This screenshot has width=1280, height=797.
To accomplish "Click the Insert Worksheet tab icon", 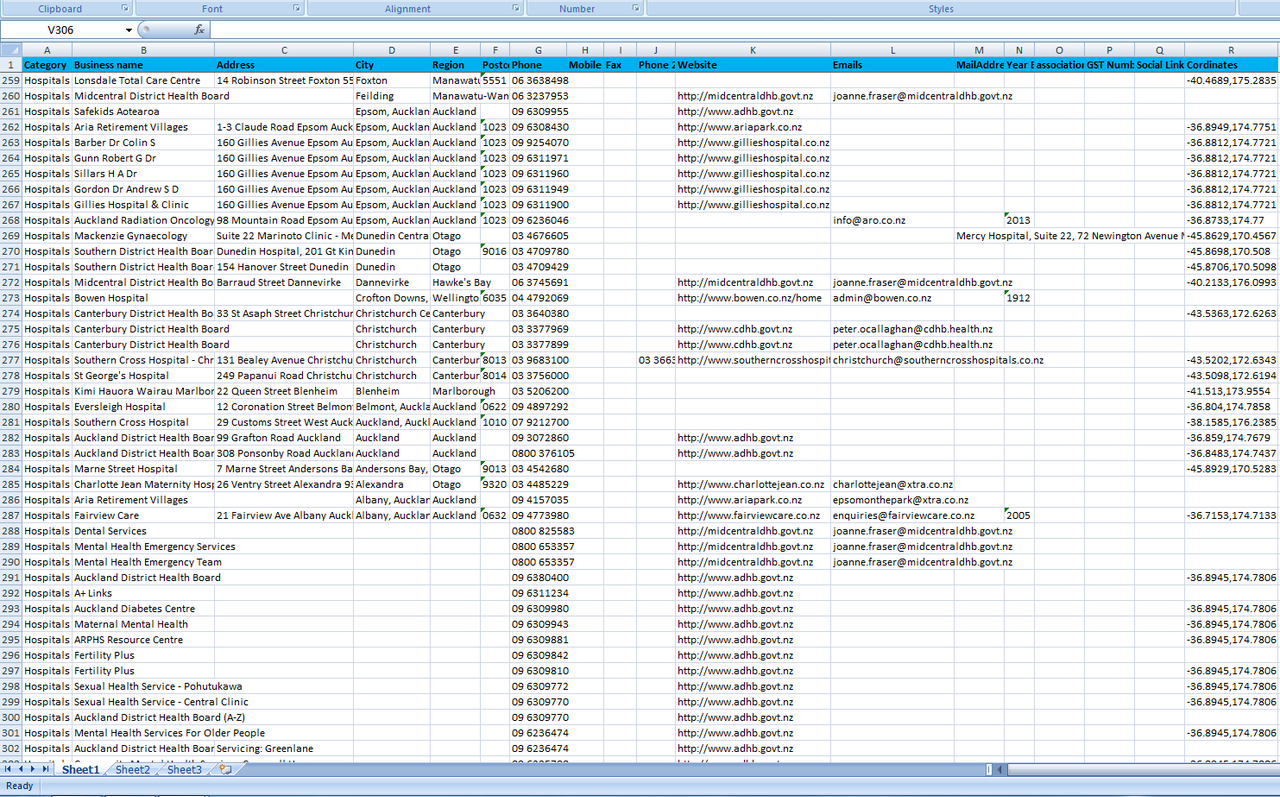I will click(x=225, y=769).
